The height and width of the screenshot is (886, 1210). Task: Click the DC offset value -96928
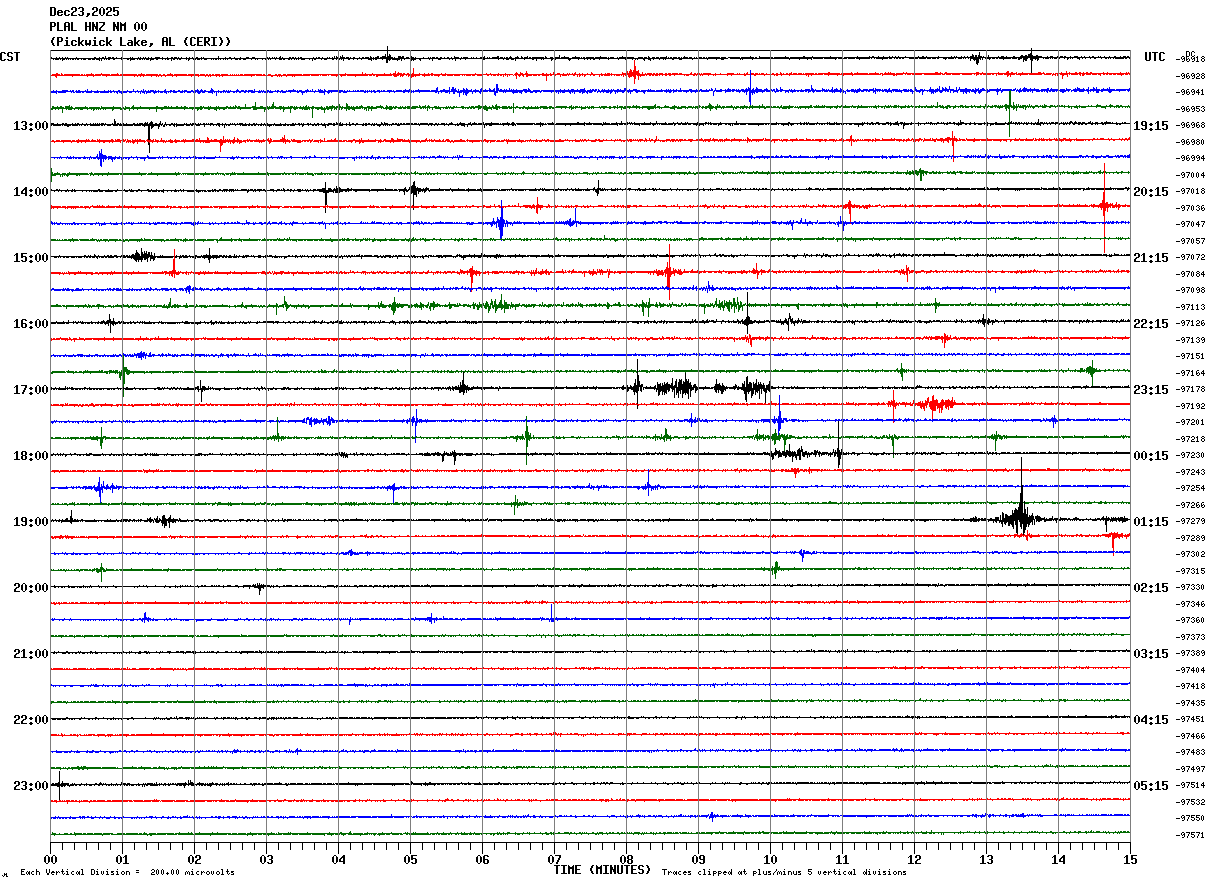[x=1191, y=76]
